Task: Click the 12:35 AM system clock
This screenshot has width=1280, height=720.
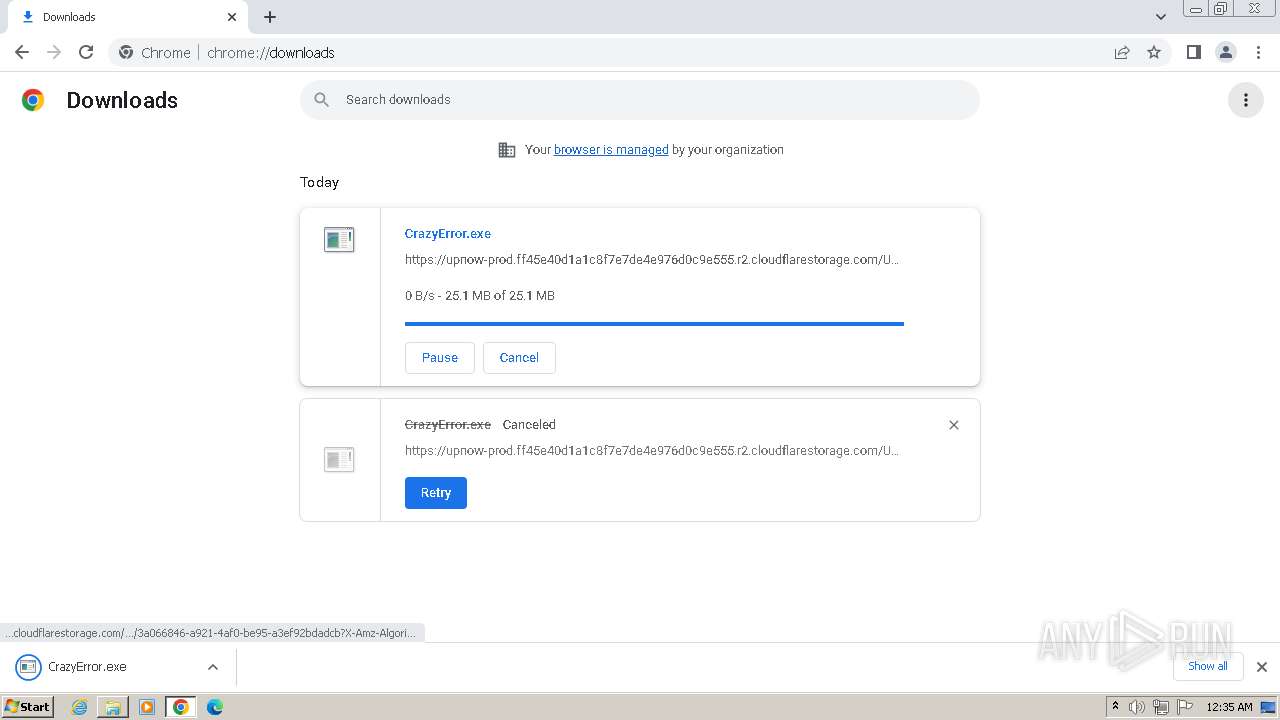Action: coord(1229,707)
